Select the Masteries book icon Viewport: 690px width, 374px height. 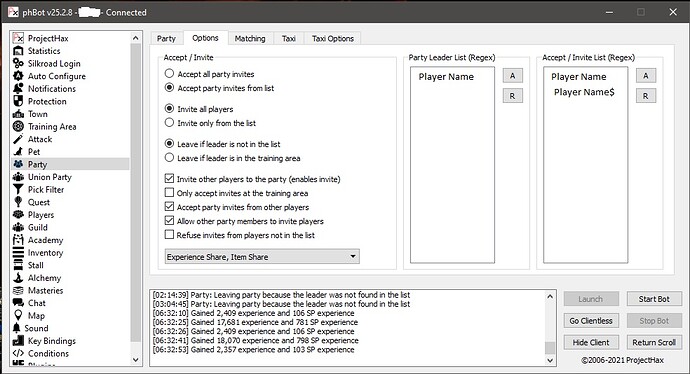(18, 290)
